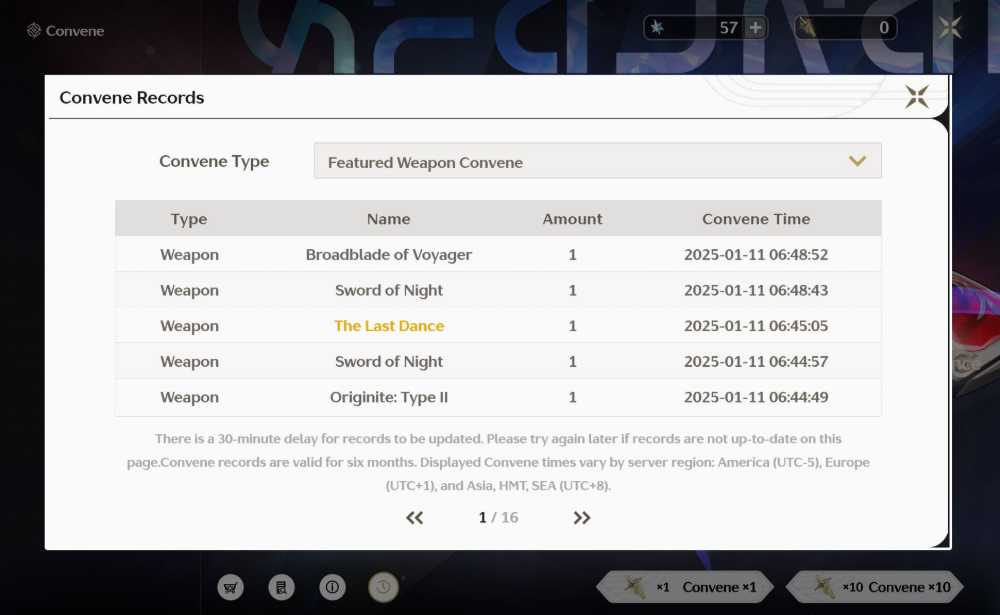The height and width of the screenshot is (615, 1000).
Task: Click the time 2025-01-11 06:44:49
Action: (756, 397)
